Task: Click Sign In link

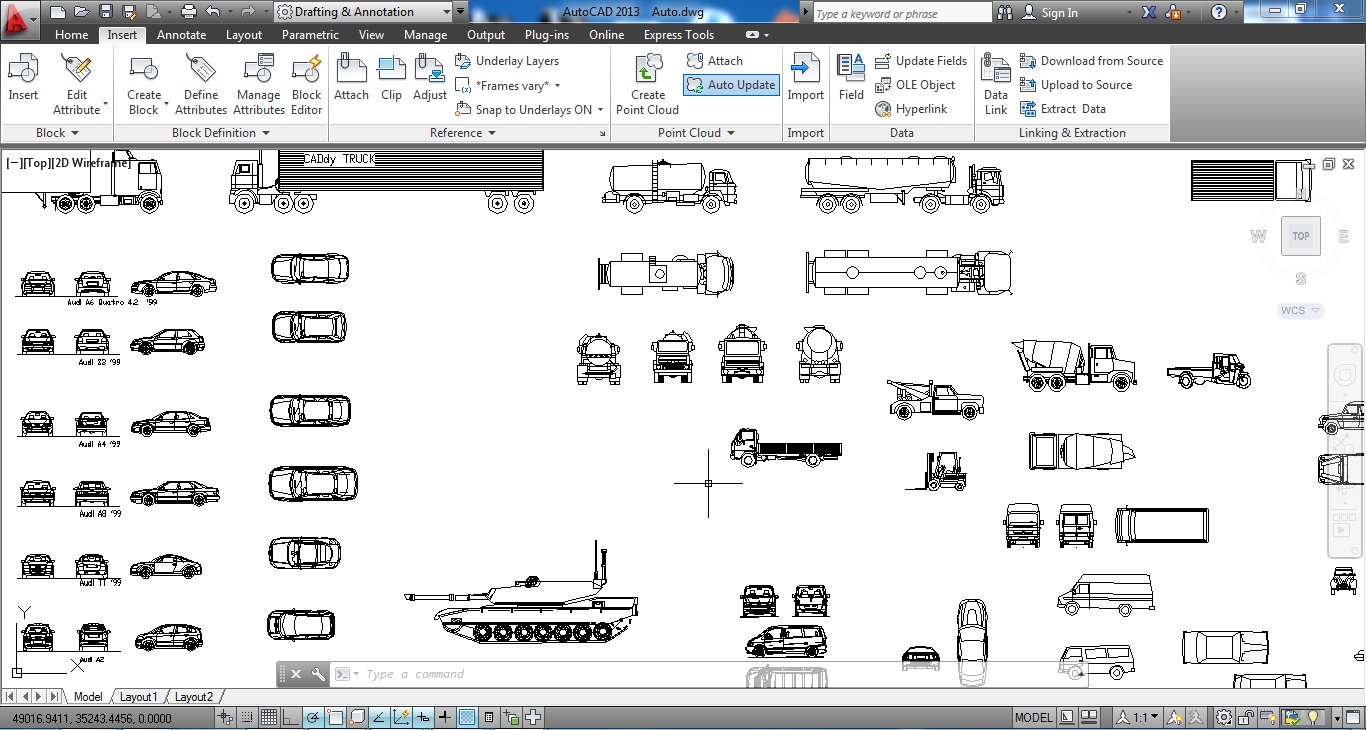Action: pos(1050,13)
